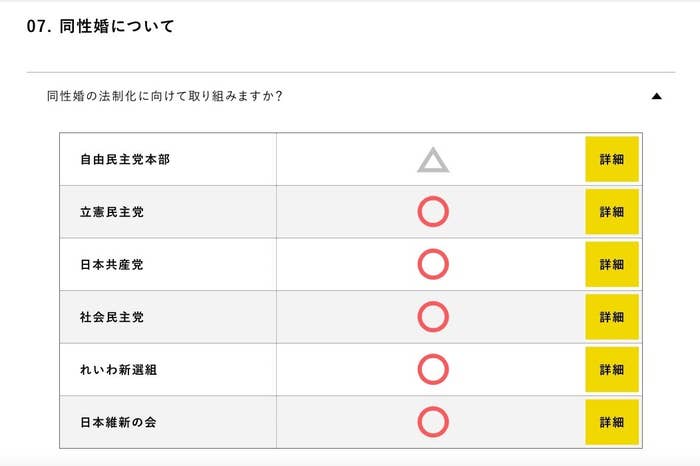Collapse the 同性婚の法制化 question with the triangle arrow
This screenshot has height=466, width=700.
[x=656, y=96]
